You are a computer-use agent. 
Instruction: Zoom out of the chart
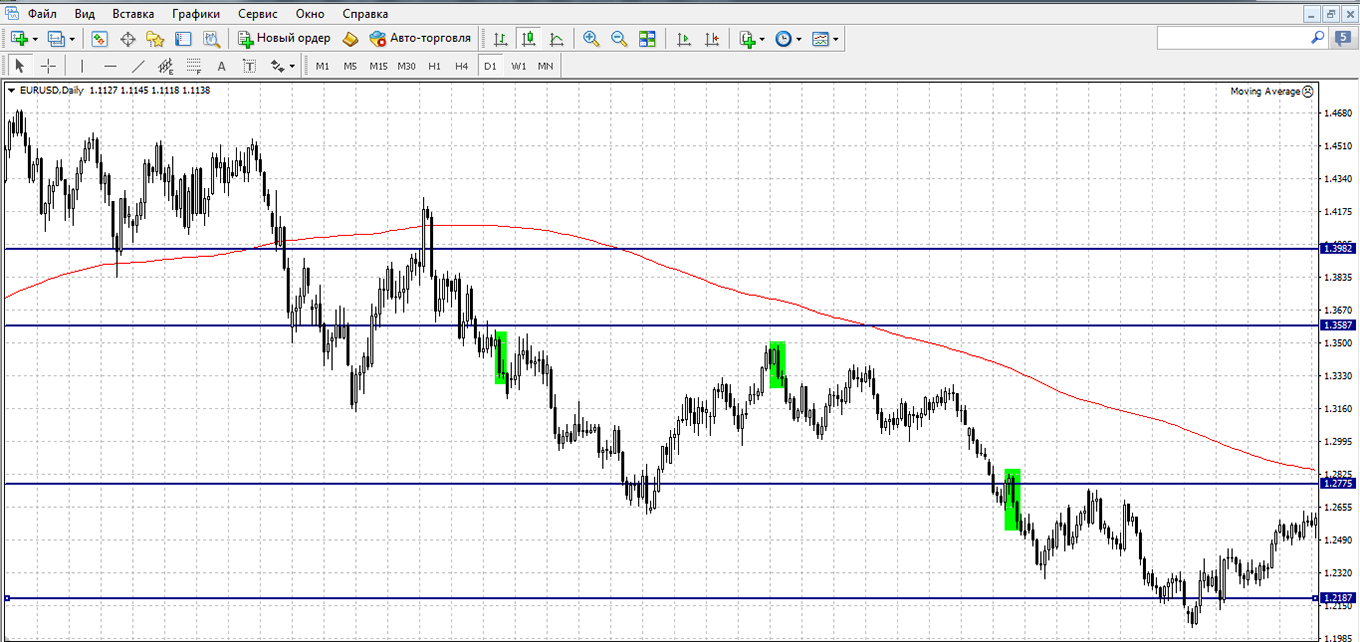[x=619, y=39]
